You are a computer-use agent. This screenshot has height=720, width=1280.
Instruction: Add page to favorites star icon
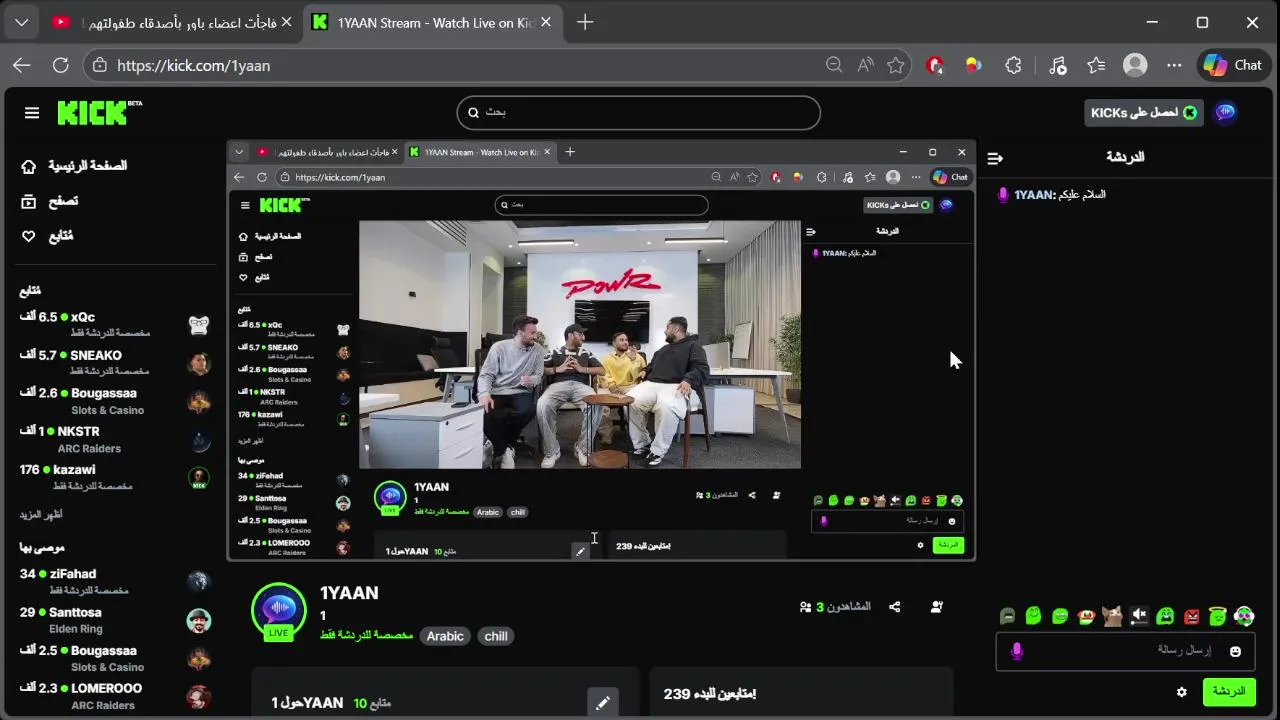pos(896,65)
